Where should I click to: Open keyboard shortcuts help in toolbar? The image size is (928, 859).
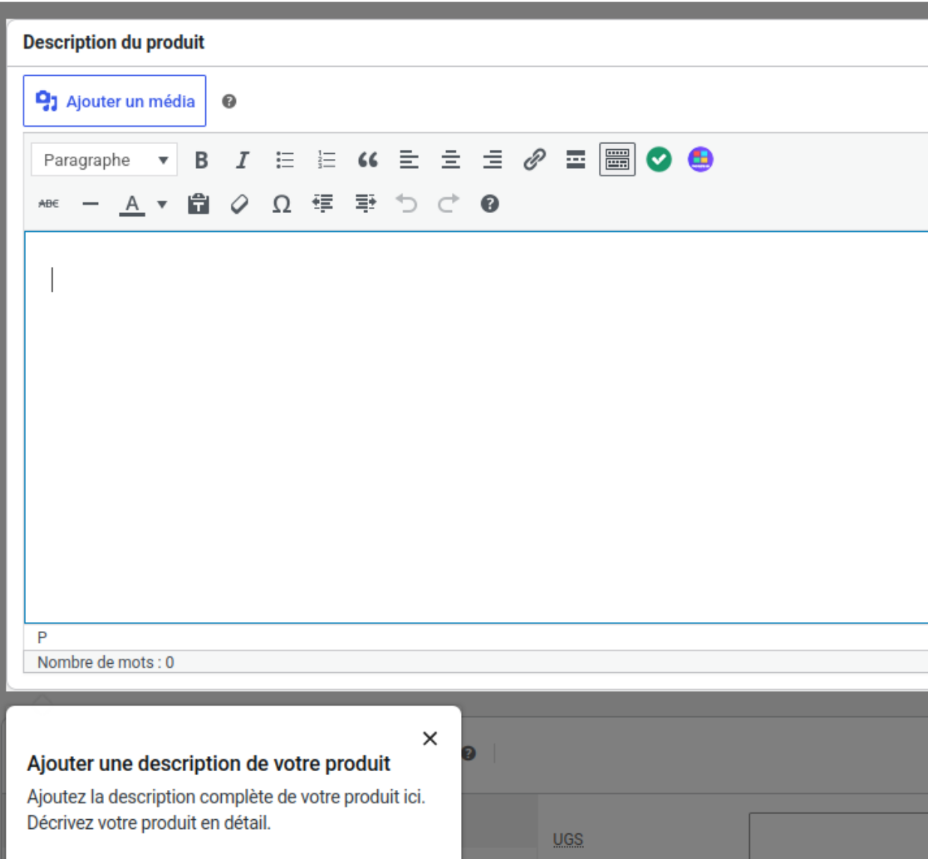pos(489,204)
